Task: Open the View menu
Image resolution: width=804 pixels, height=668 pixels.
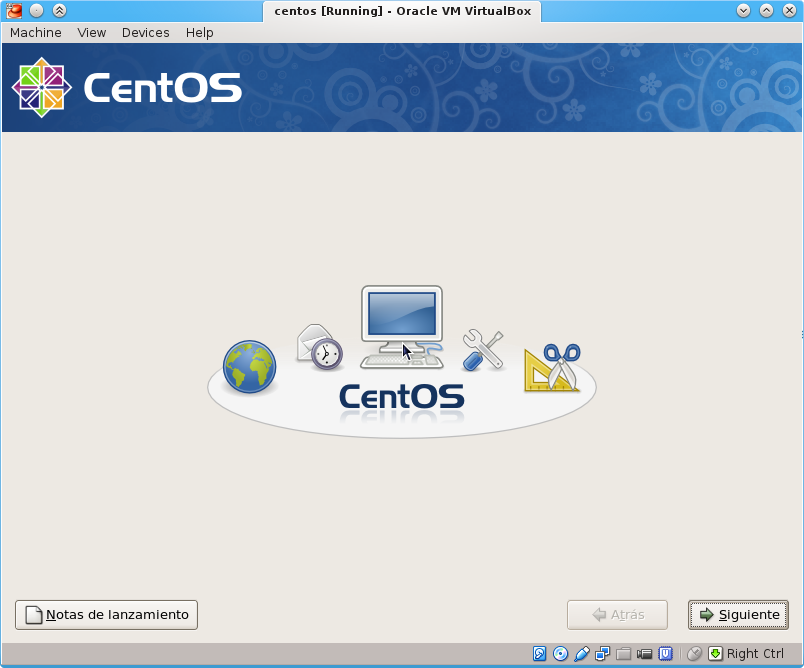Action: tap(91, 32)
